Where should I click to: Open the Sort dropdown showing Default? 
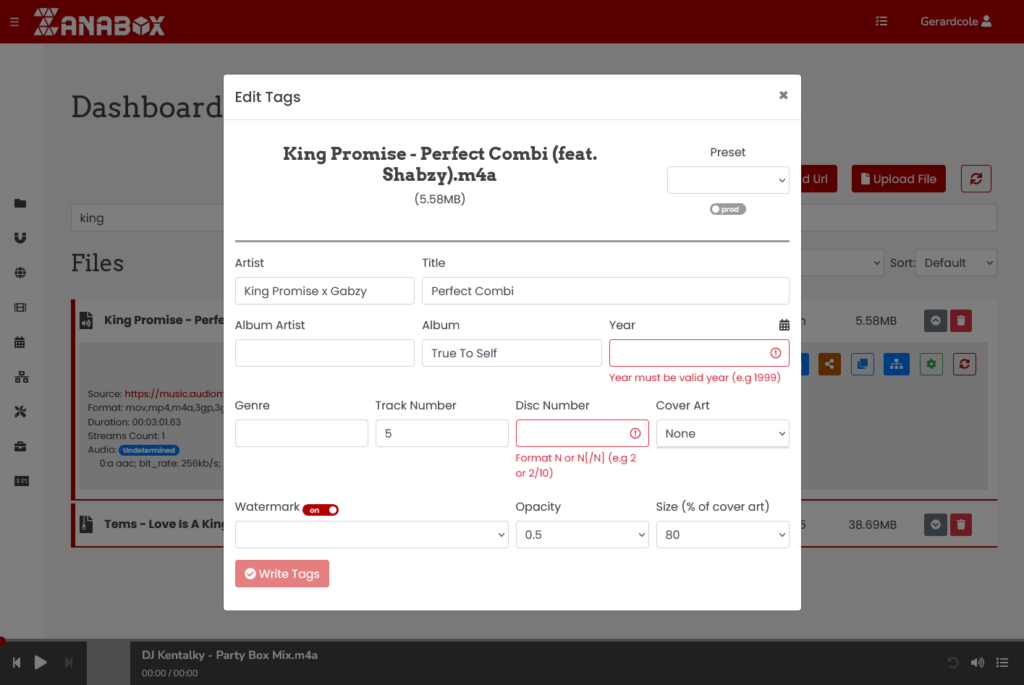click(955, 262)
